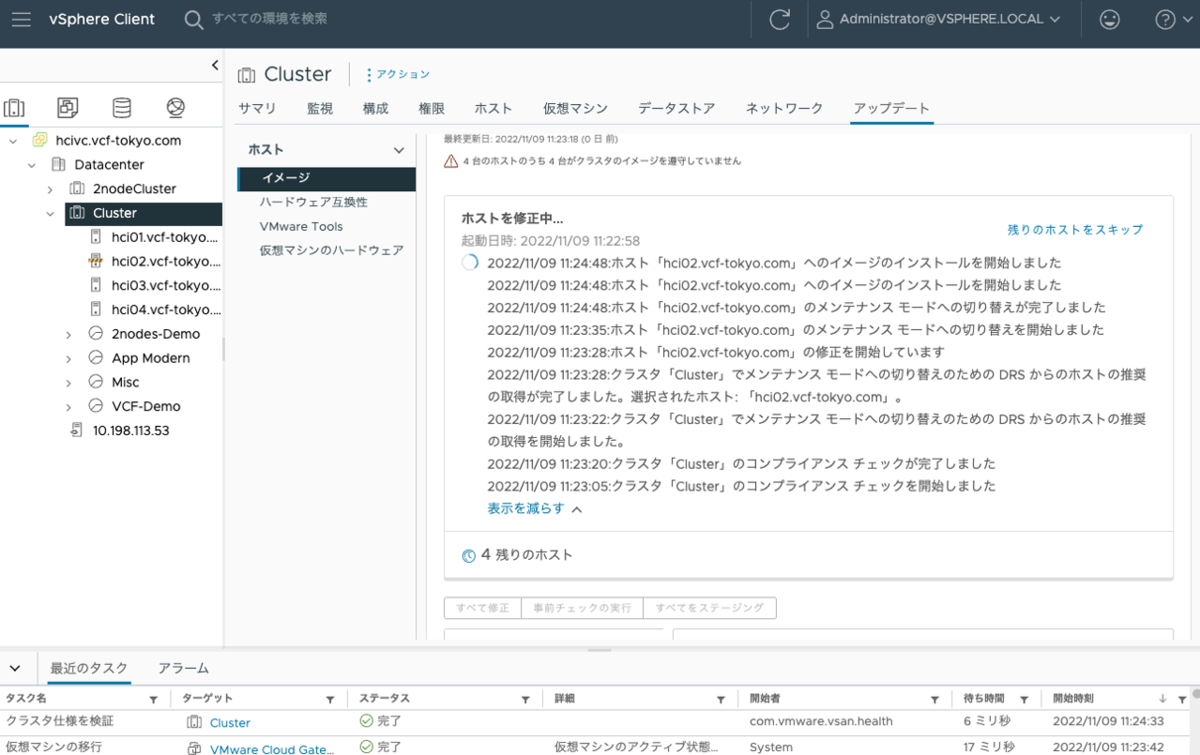
Task: Click the remaining hosts clock icon
Action: [468, 555]
